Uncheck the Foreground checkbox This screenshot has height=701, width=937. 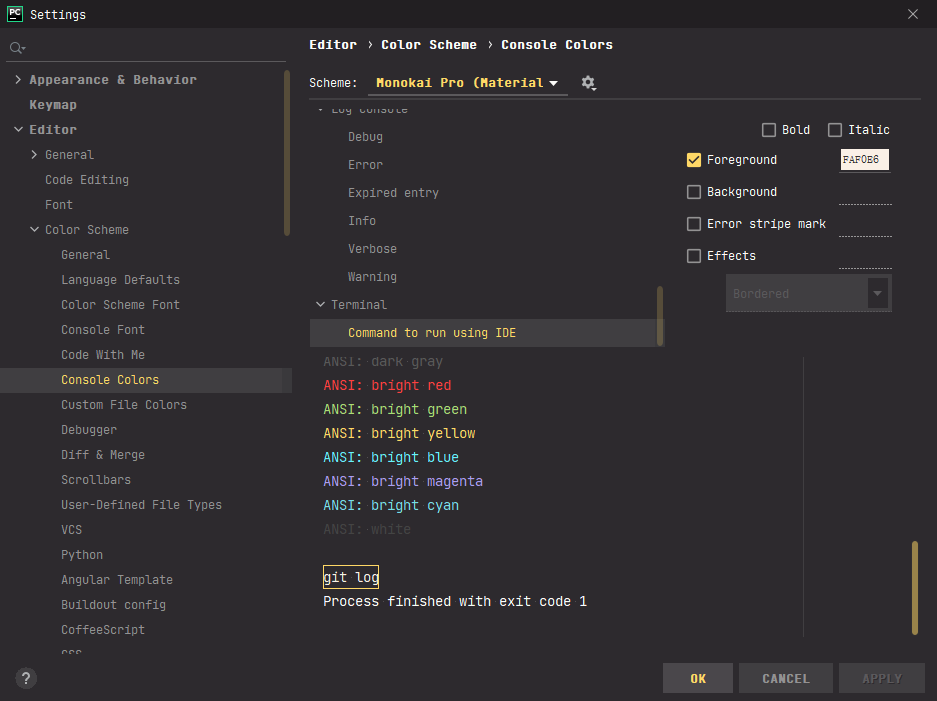click(x=694, y=160)
